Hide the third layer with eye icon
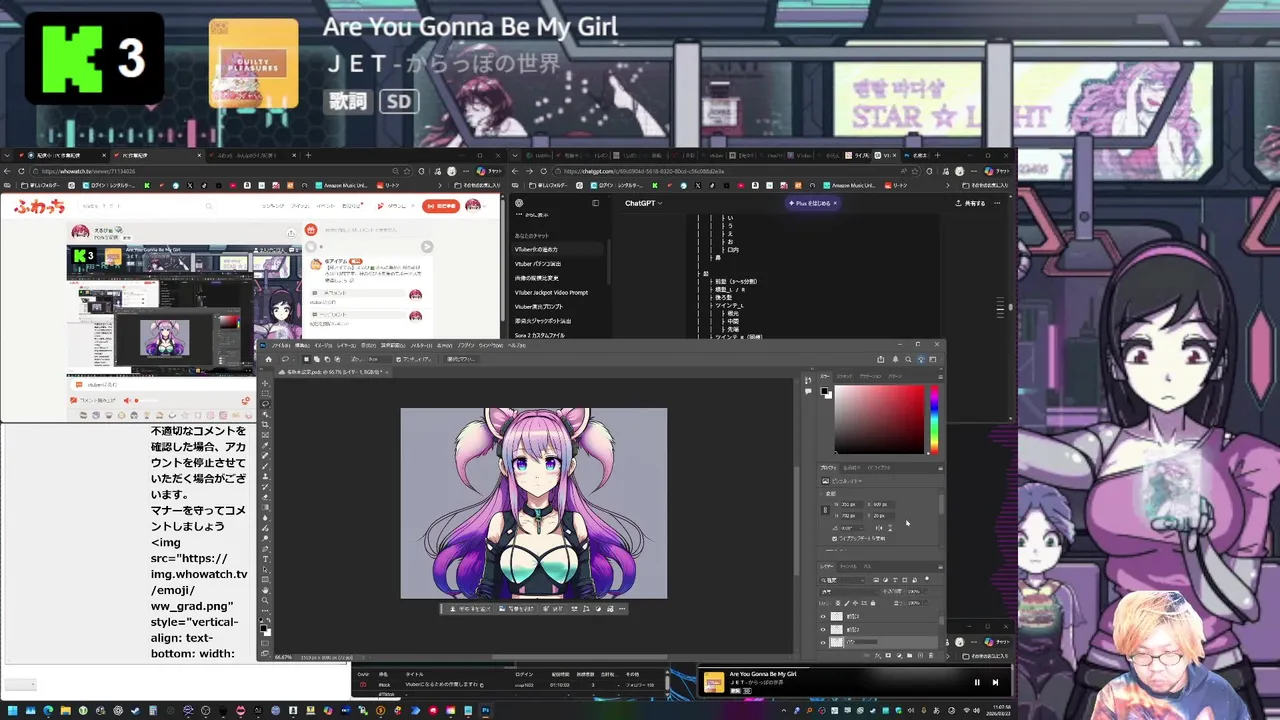 [823, 643]
